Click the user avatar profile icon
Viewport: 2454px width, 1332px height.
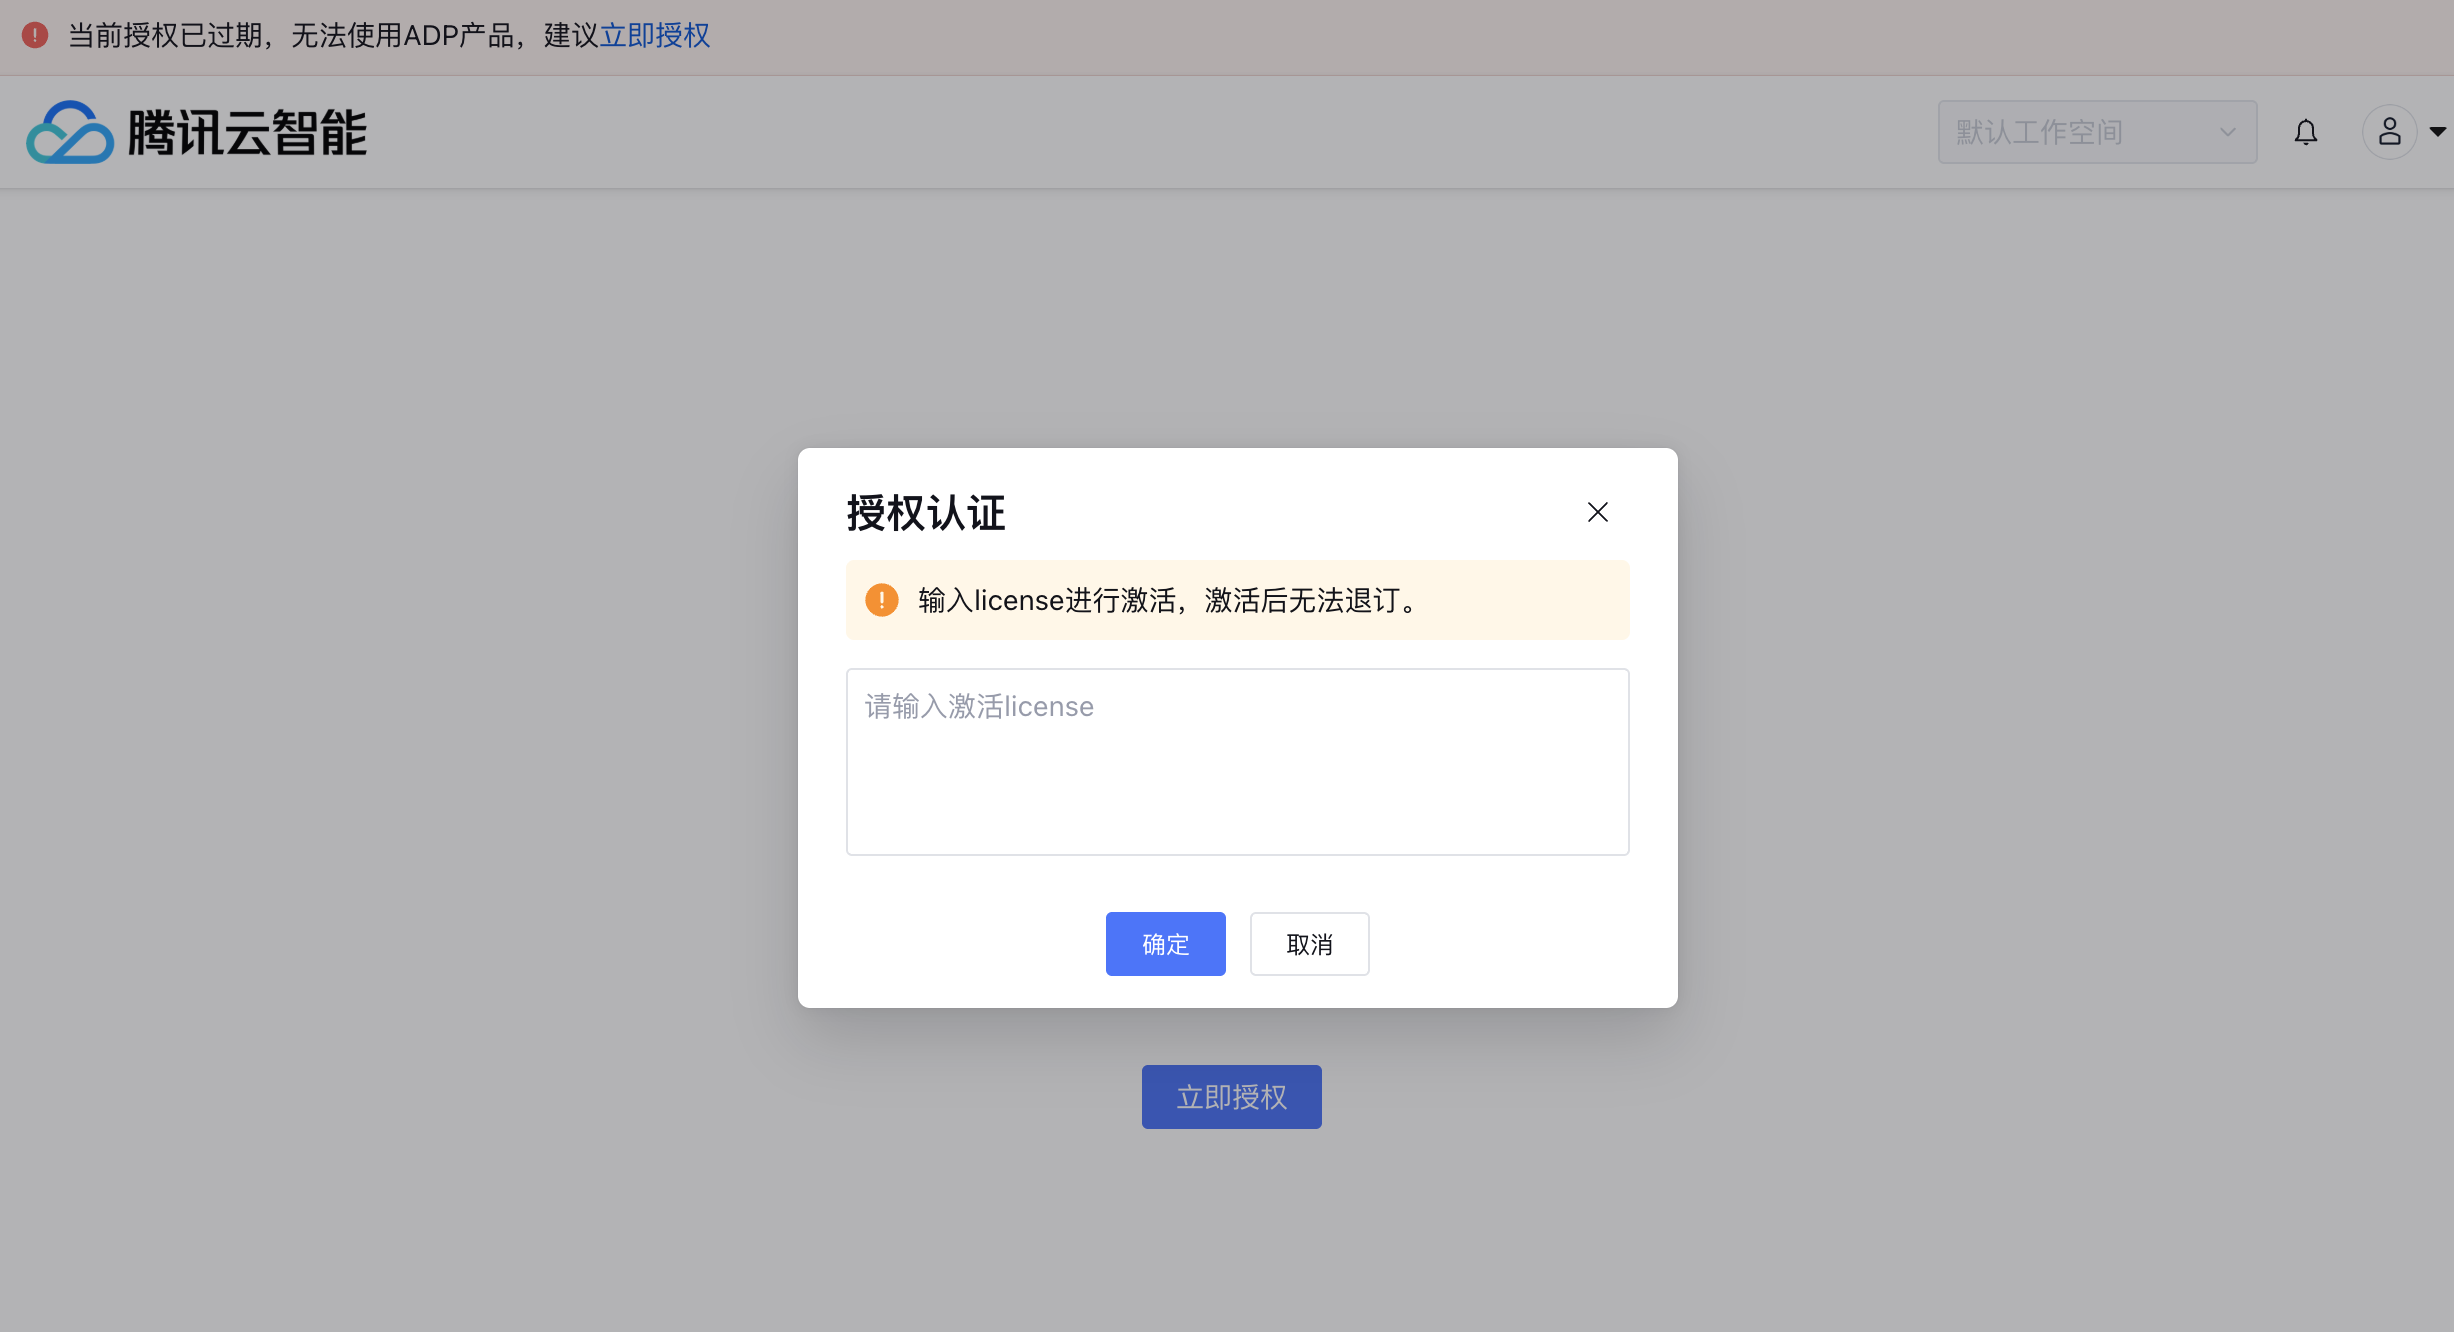[x=2390, y=132]
